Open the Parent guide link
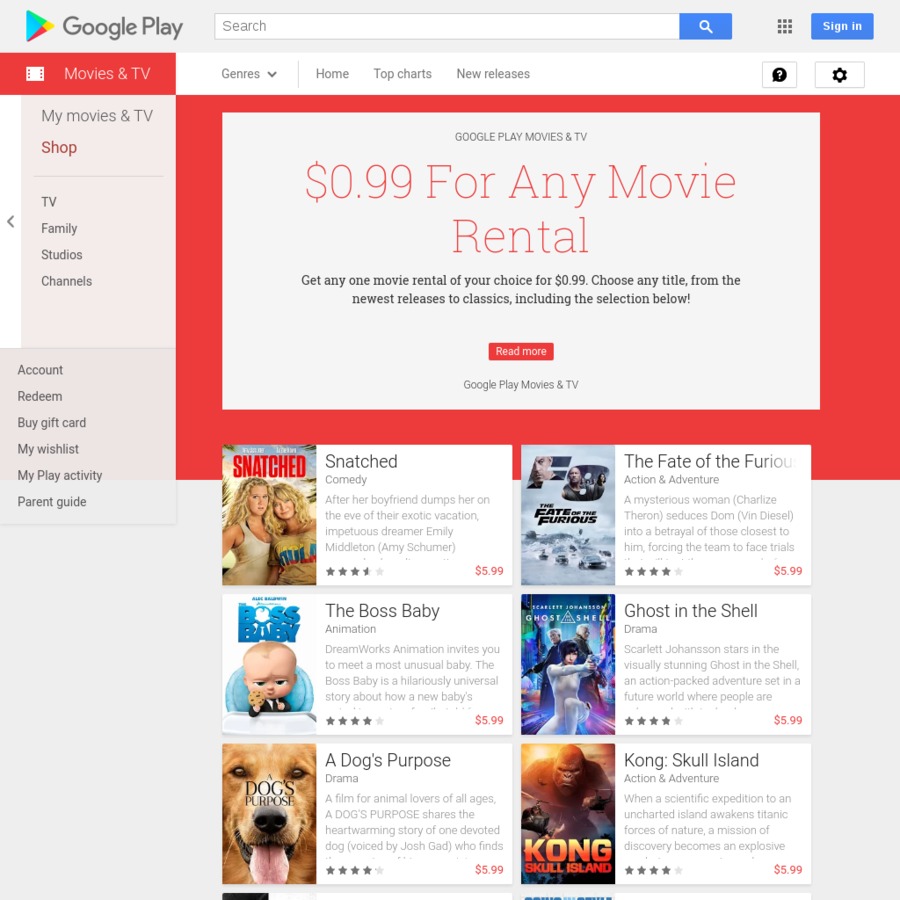This screenshot has width=900, height=900. click(x=52, y=502)
